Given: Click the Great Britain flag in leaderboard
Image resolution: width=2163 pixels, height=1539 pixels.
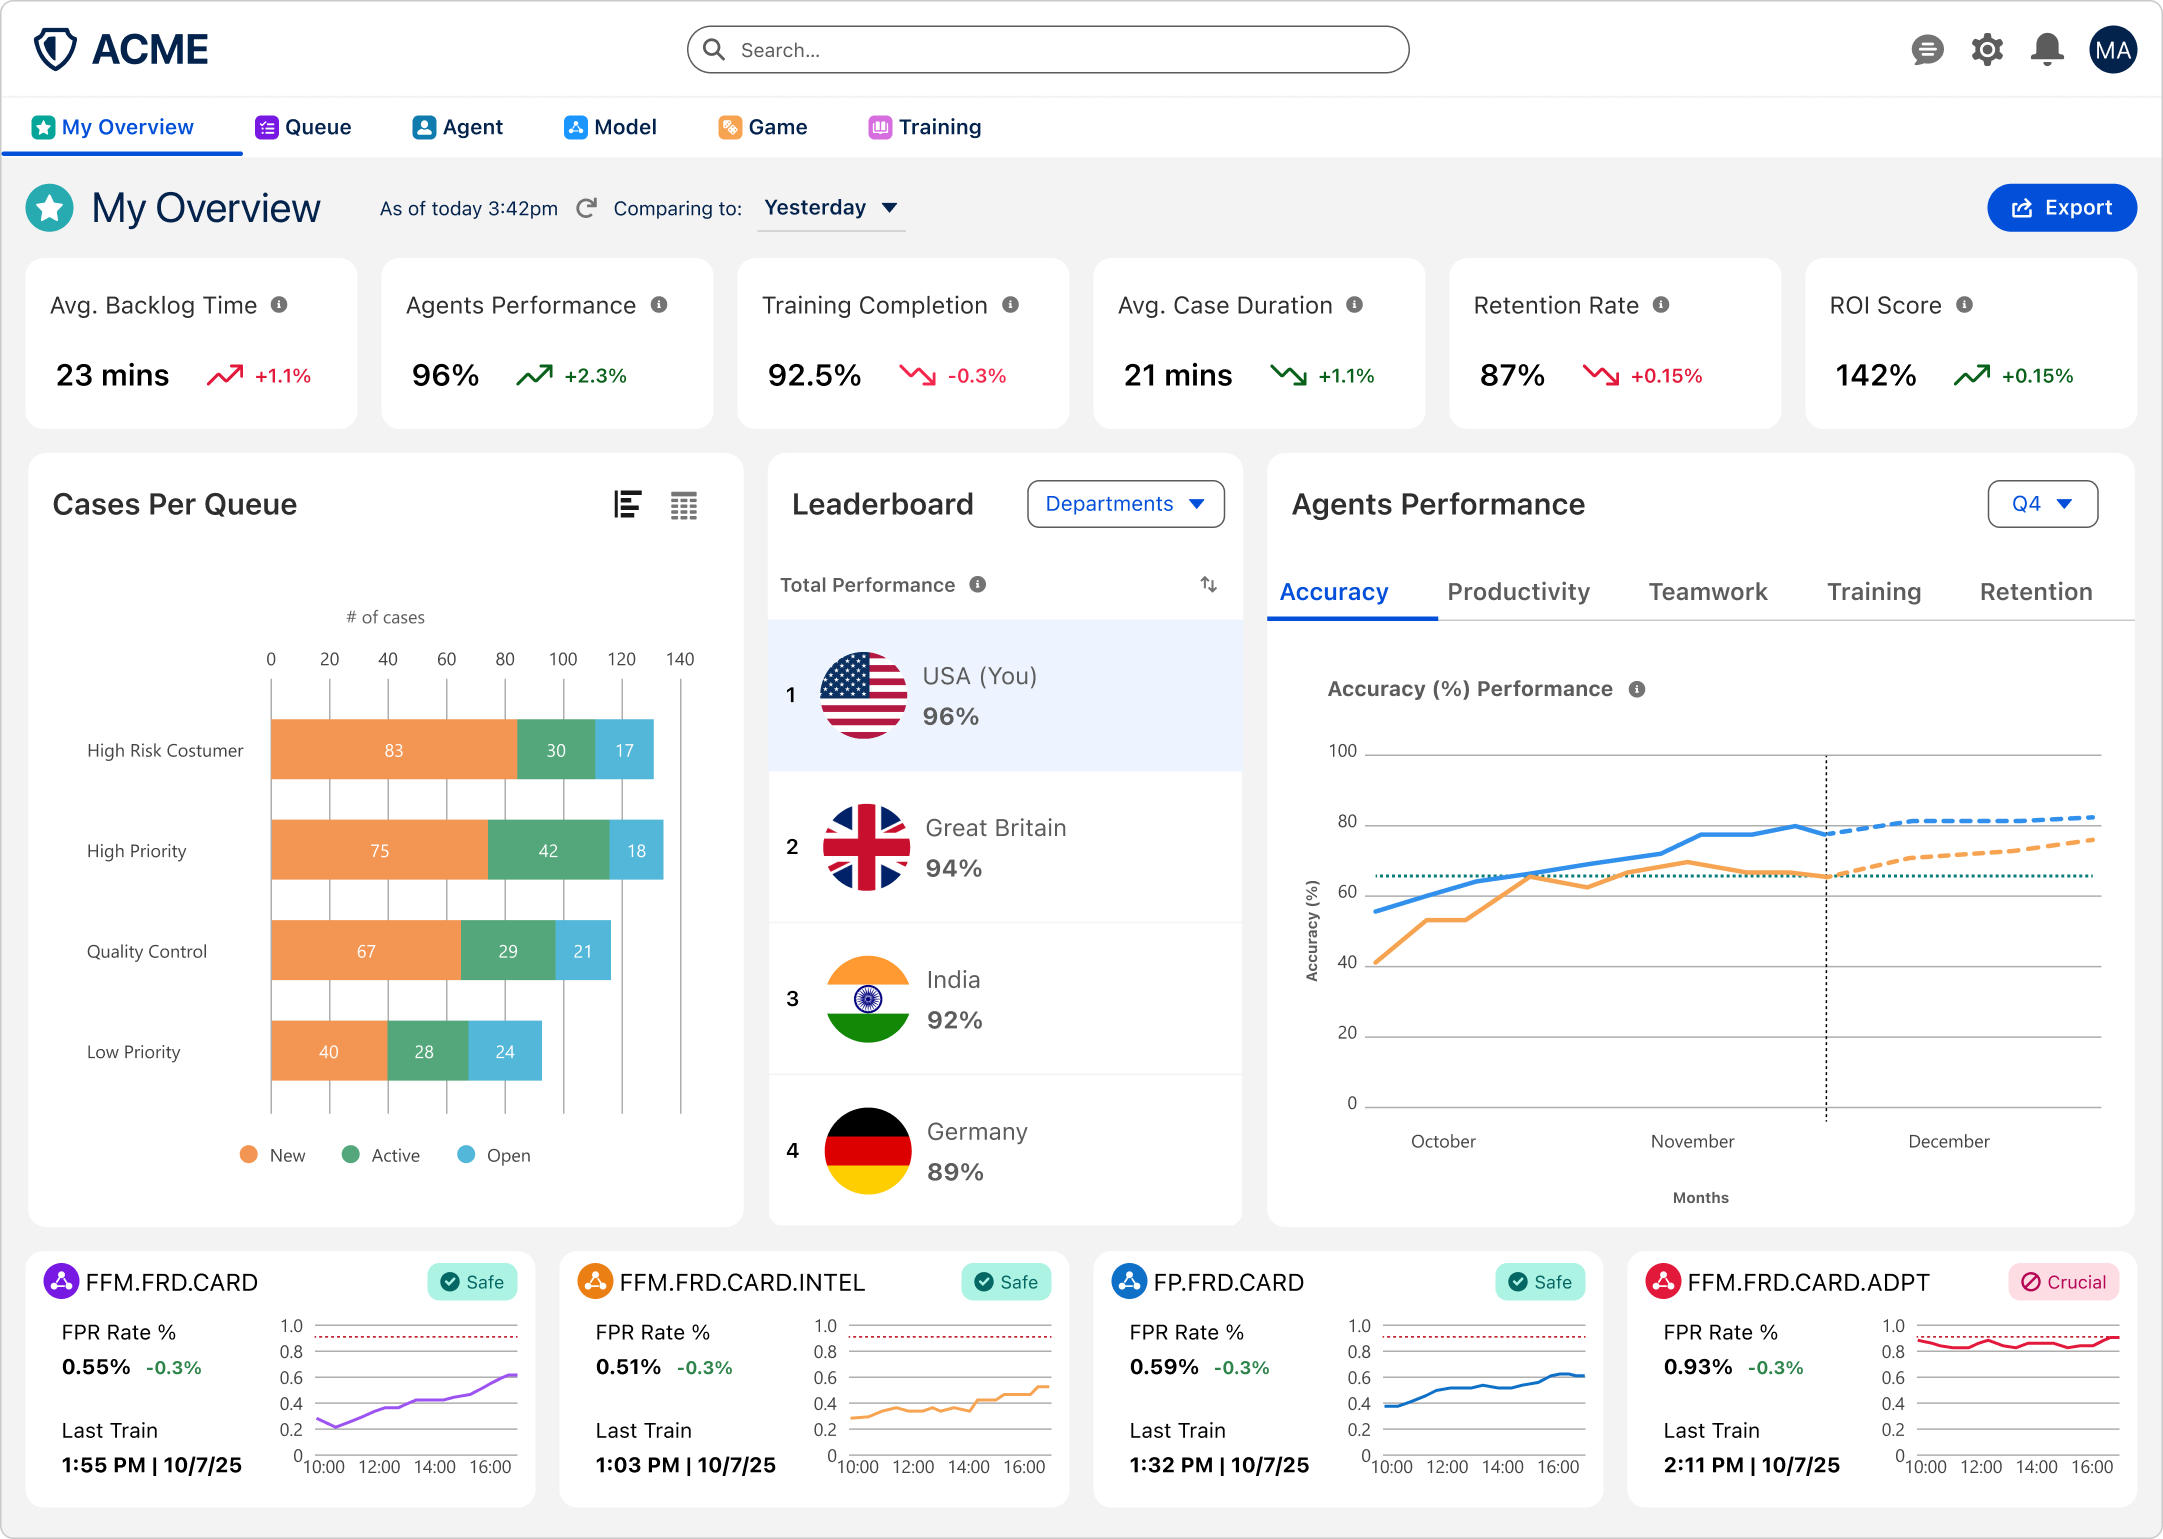Looking at the screenshot, I should pos(866,847).
